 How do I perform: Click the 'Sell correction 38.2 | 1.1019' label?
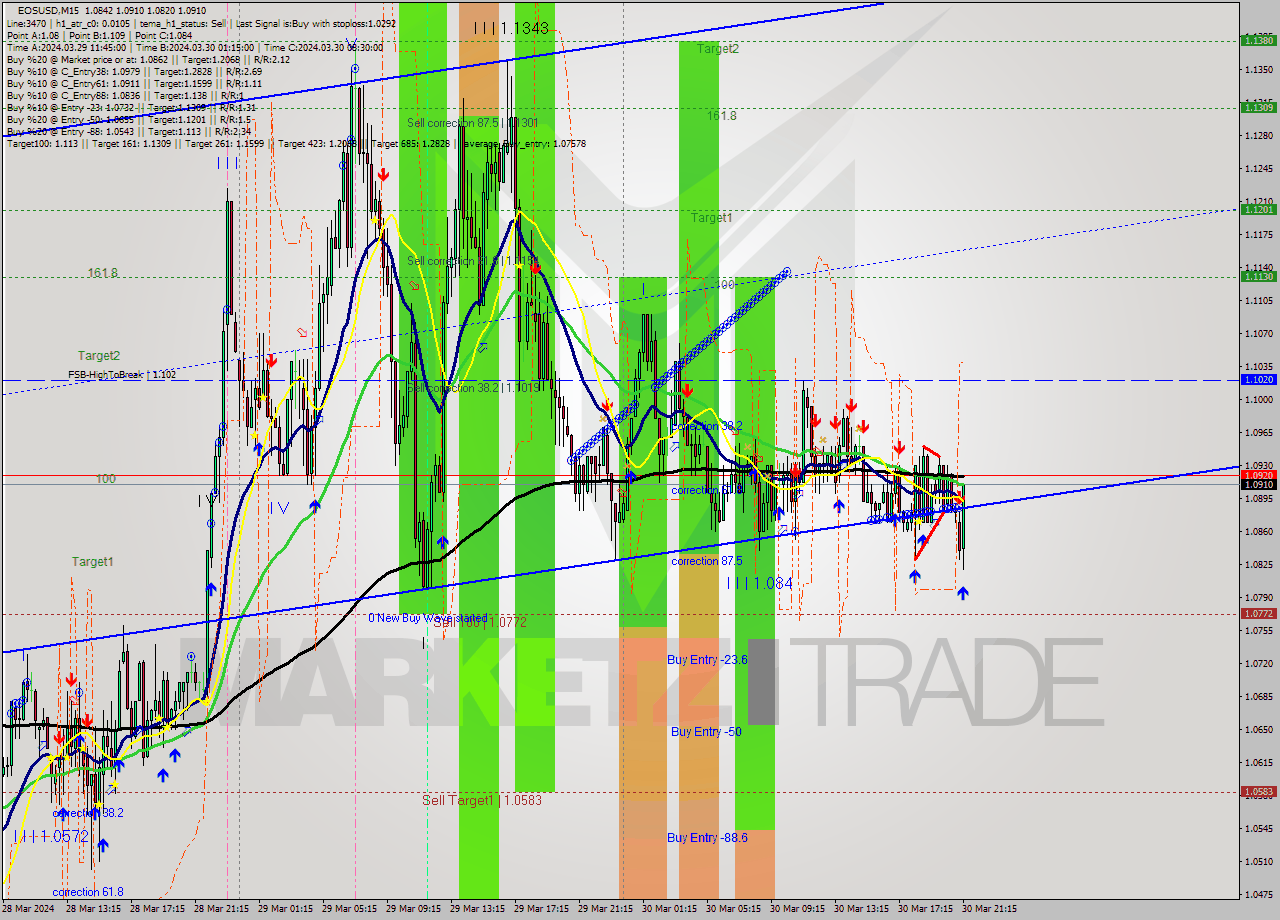(x=474, y=388)
